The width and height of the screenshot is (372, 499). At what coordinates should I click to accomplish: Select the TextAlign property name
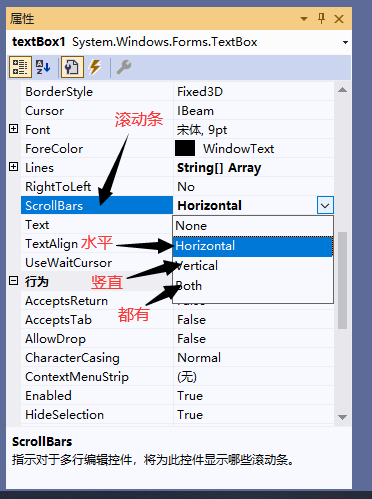51,244
